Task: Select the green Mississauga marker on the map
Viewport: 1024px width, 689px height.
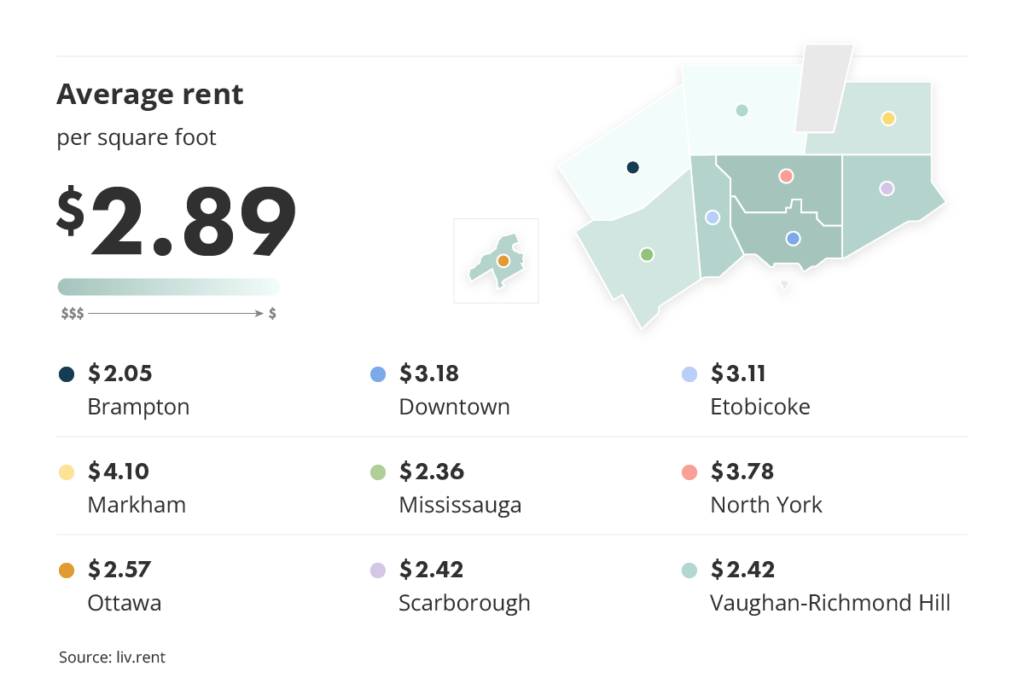Action: coord(647,255)
